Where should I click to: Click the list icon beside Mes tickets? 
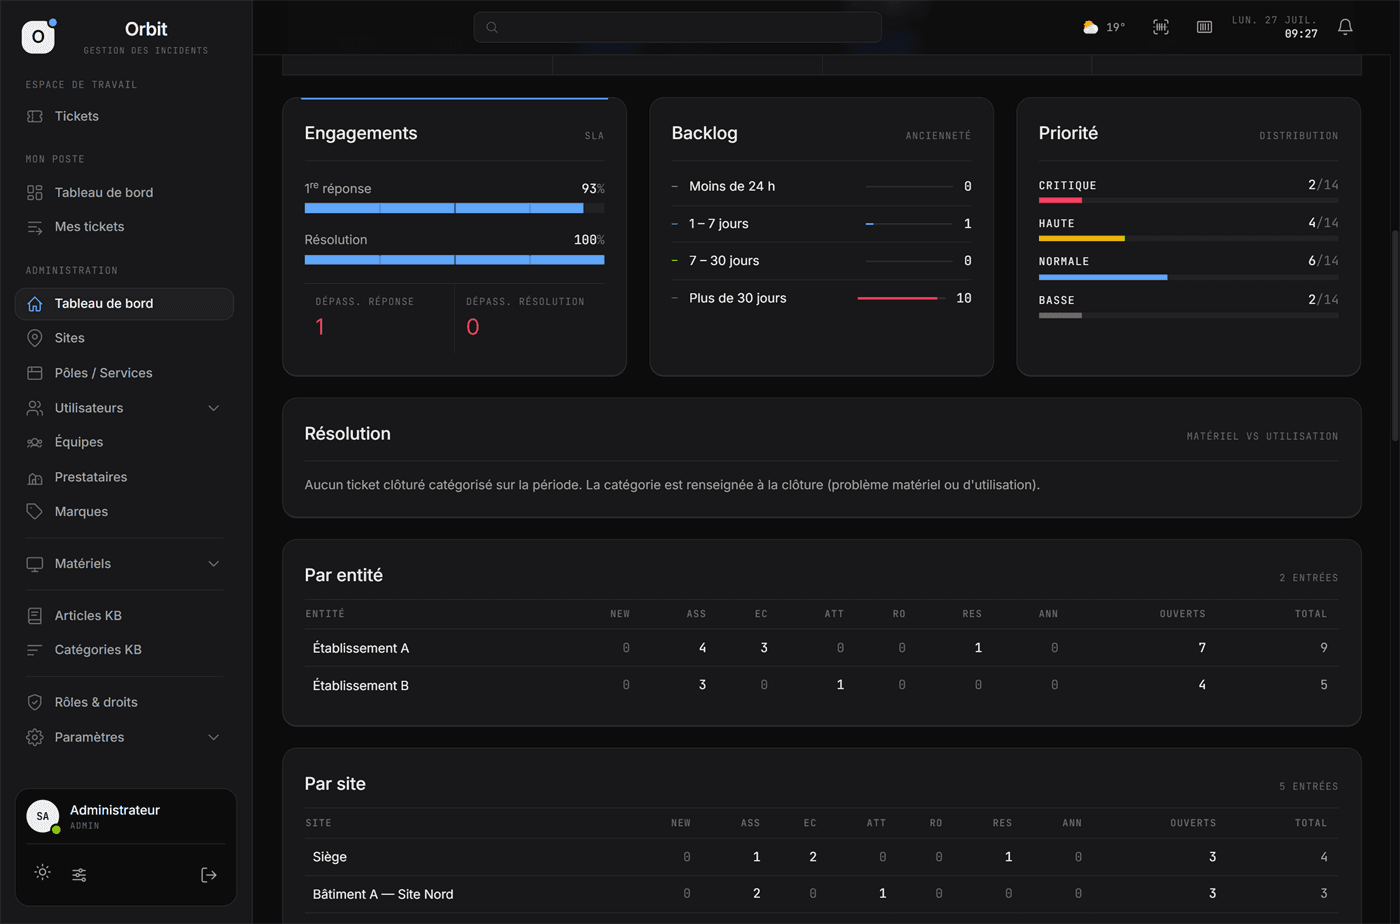(x=35, y=227)
